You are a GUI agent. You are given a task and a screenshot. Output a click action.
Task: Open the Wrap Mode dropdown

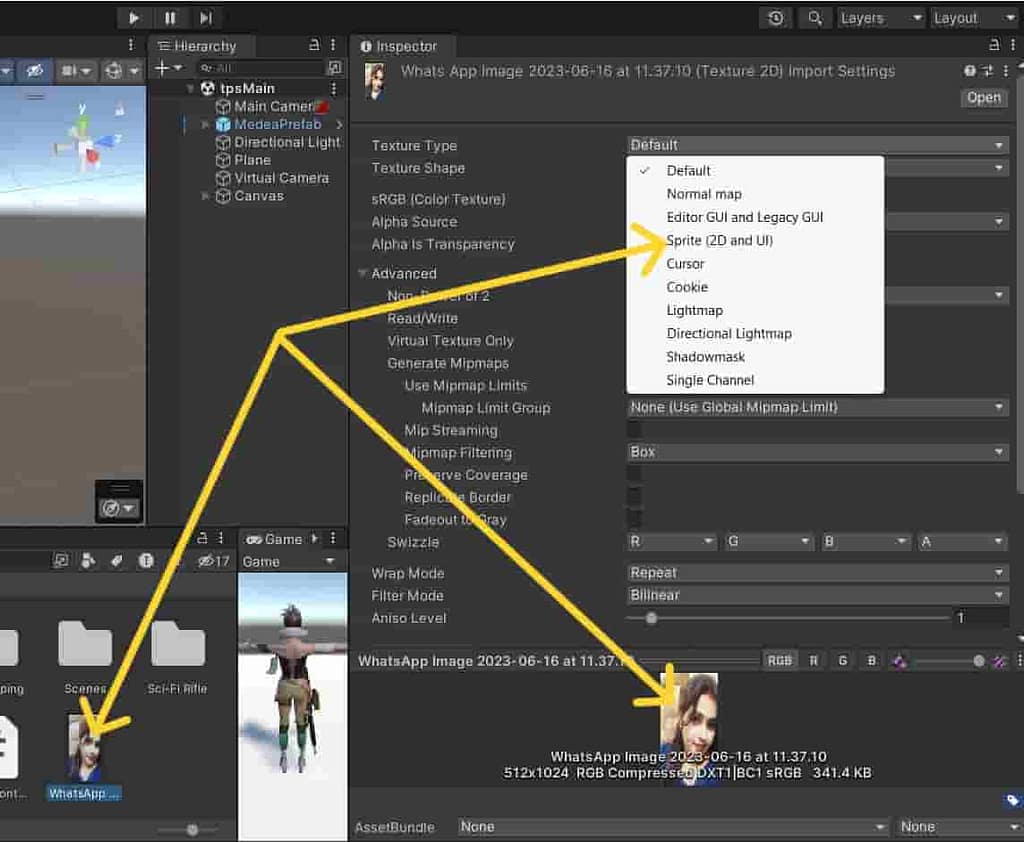pyautogui.click(x=816, y=573)
